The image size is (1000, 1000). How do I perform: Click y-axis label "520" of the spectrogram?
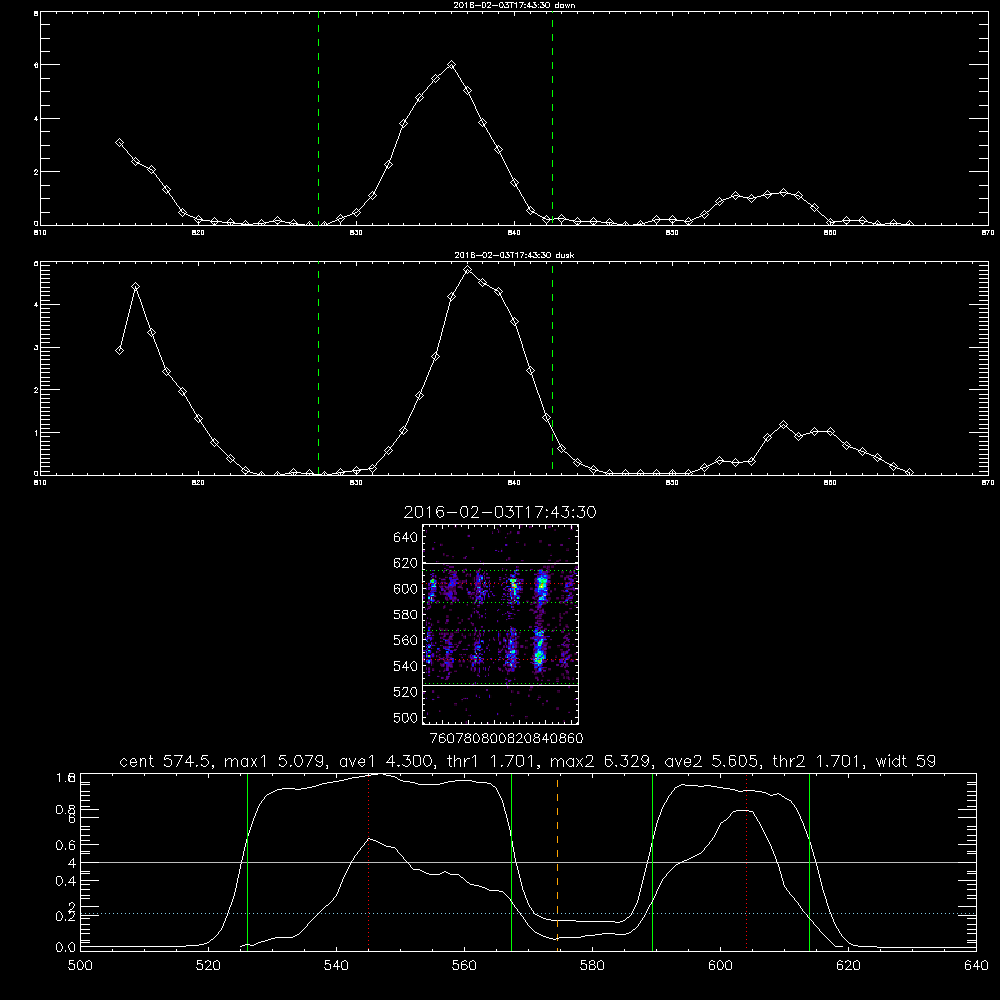pos(406,692)
